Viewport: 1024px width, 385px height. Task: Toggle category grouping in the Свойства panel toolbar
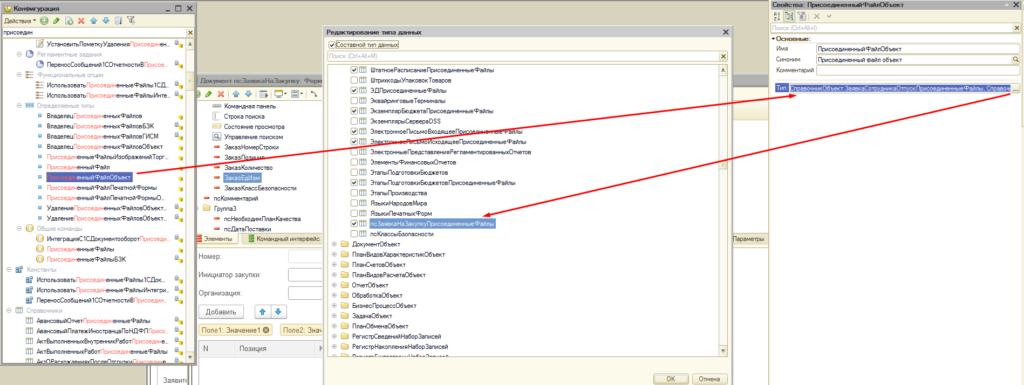click(x=789, y=16)
